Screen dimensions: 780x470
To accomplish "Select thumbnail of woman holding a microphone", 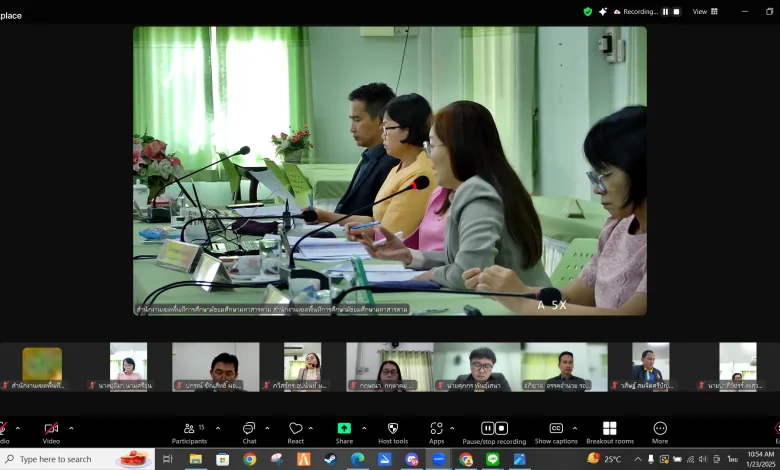I will [x=302, y=367].
